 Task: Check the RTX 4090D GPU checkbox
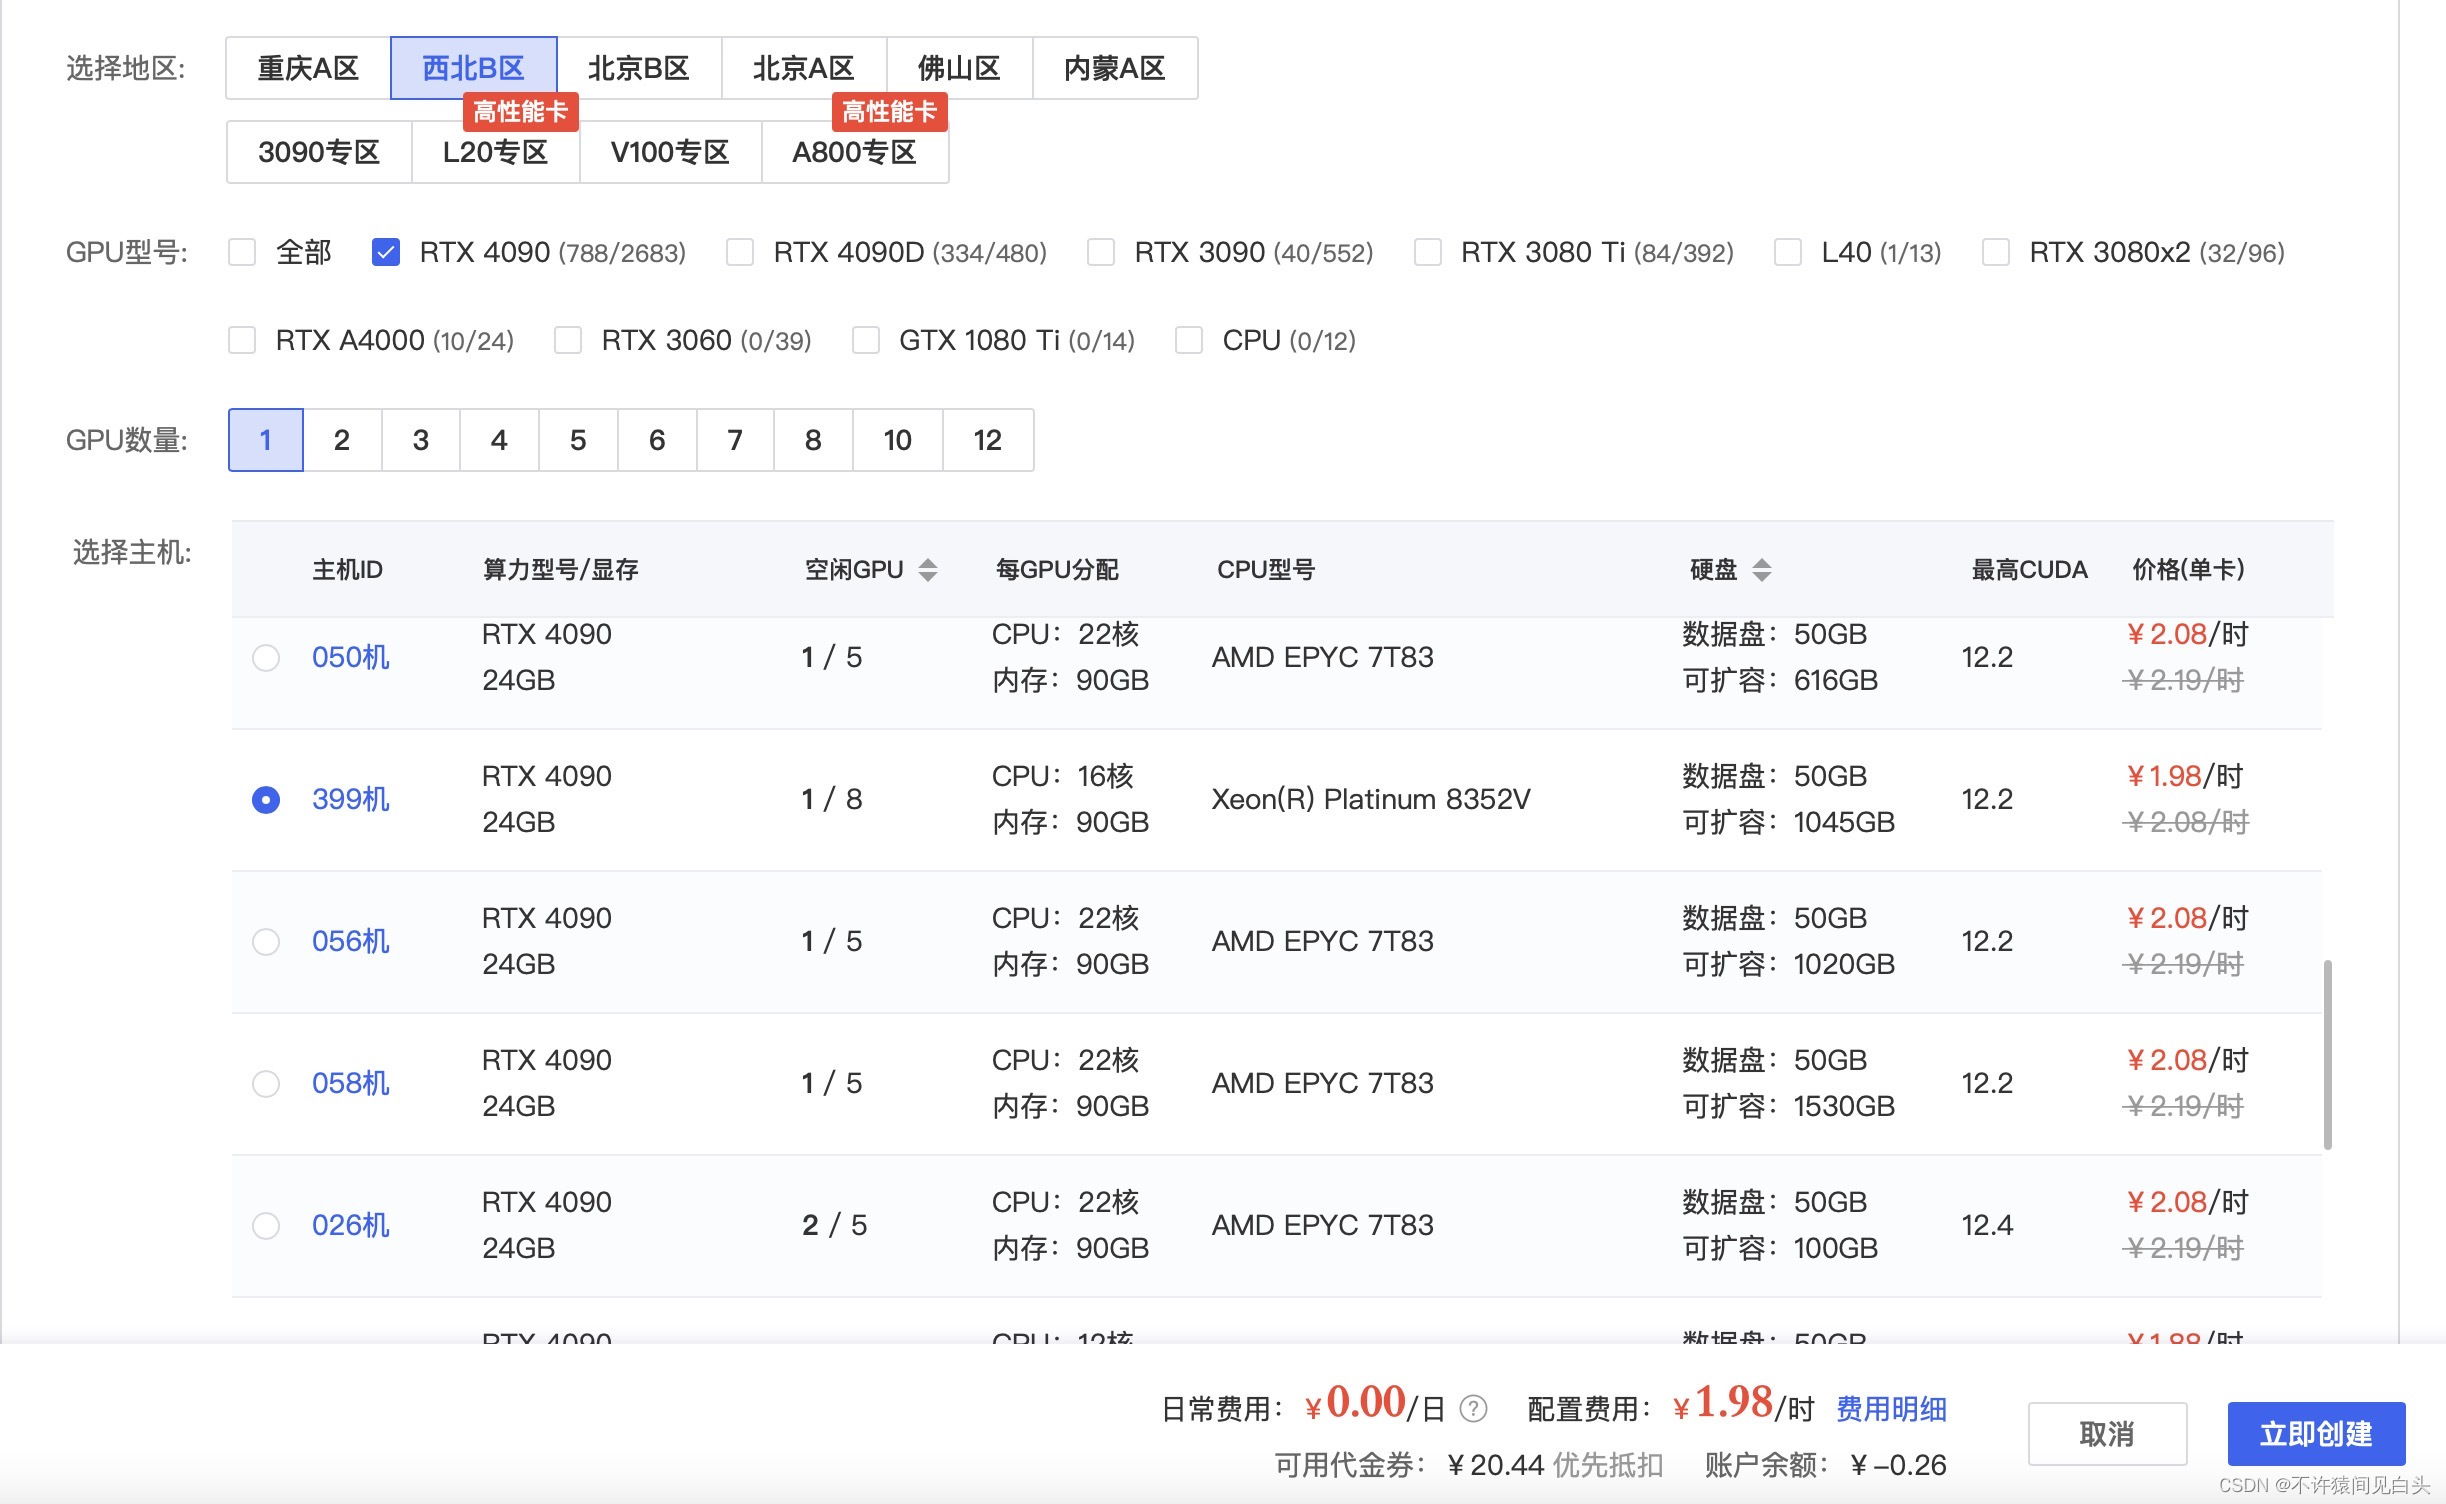click(x=740, y=252)
